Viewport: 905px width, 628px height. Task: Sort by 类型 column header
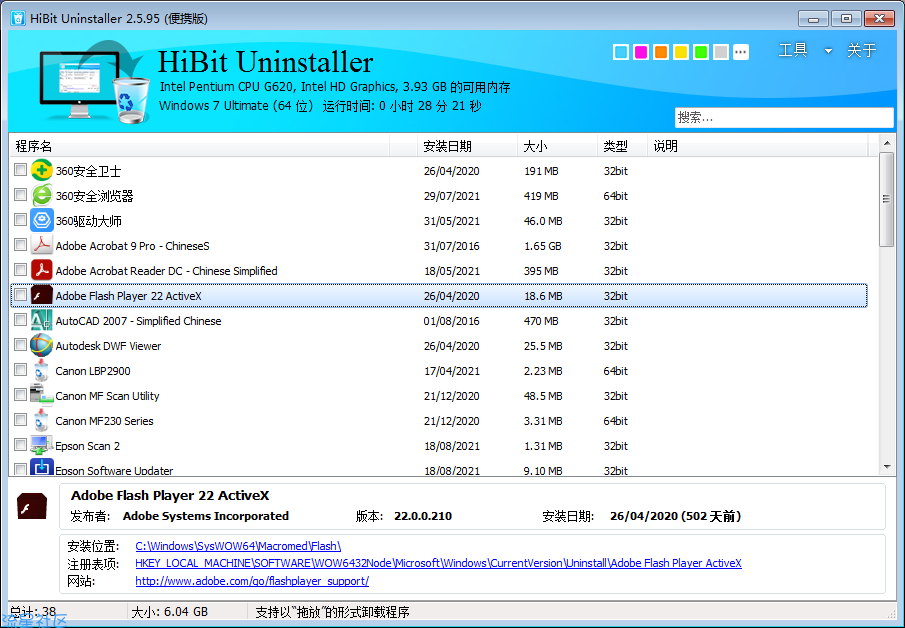point(622,146)
